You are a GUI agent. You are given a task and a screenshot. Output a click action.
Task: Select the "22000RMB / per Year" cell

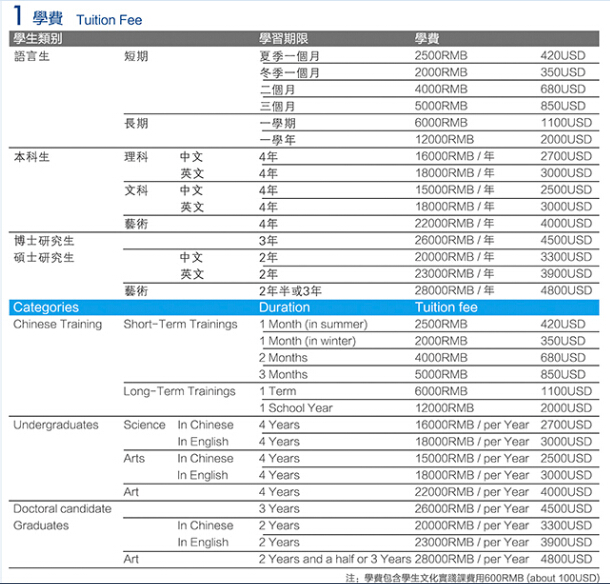pyautogui.click(x=472, y=492)
